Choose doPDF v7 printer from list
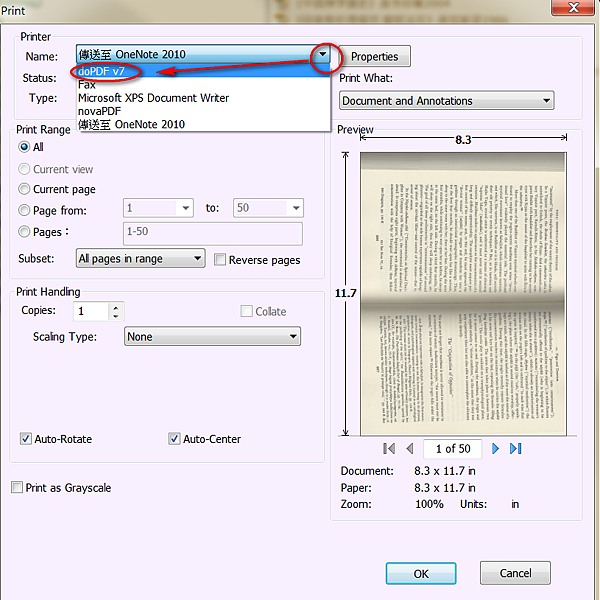 (204, 71)
